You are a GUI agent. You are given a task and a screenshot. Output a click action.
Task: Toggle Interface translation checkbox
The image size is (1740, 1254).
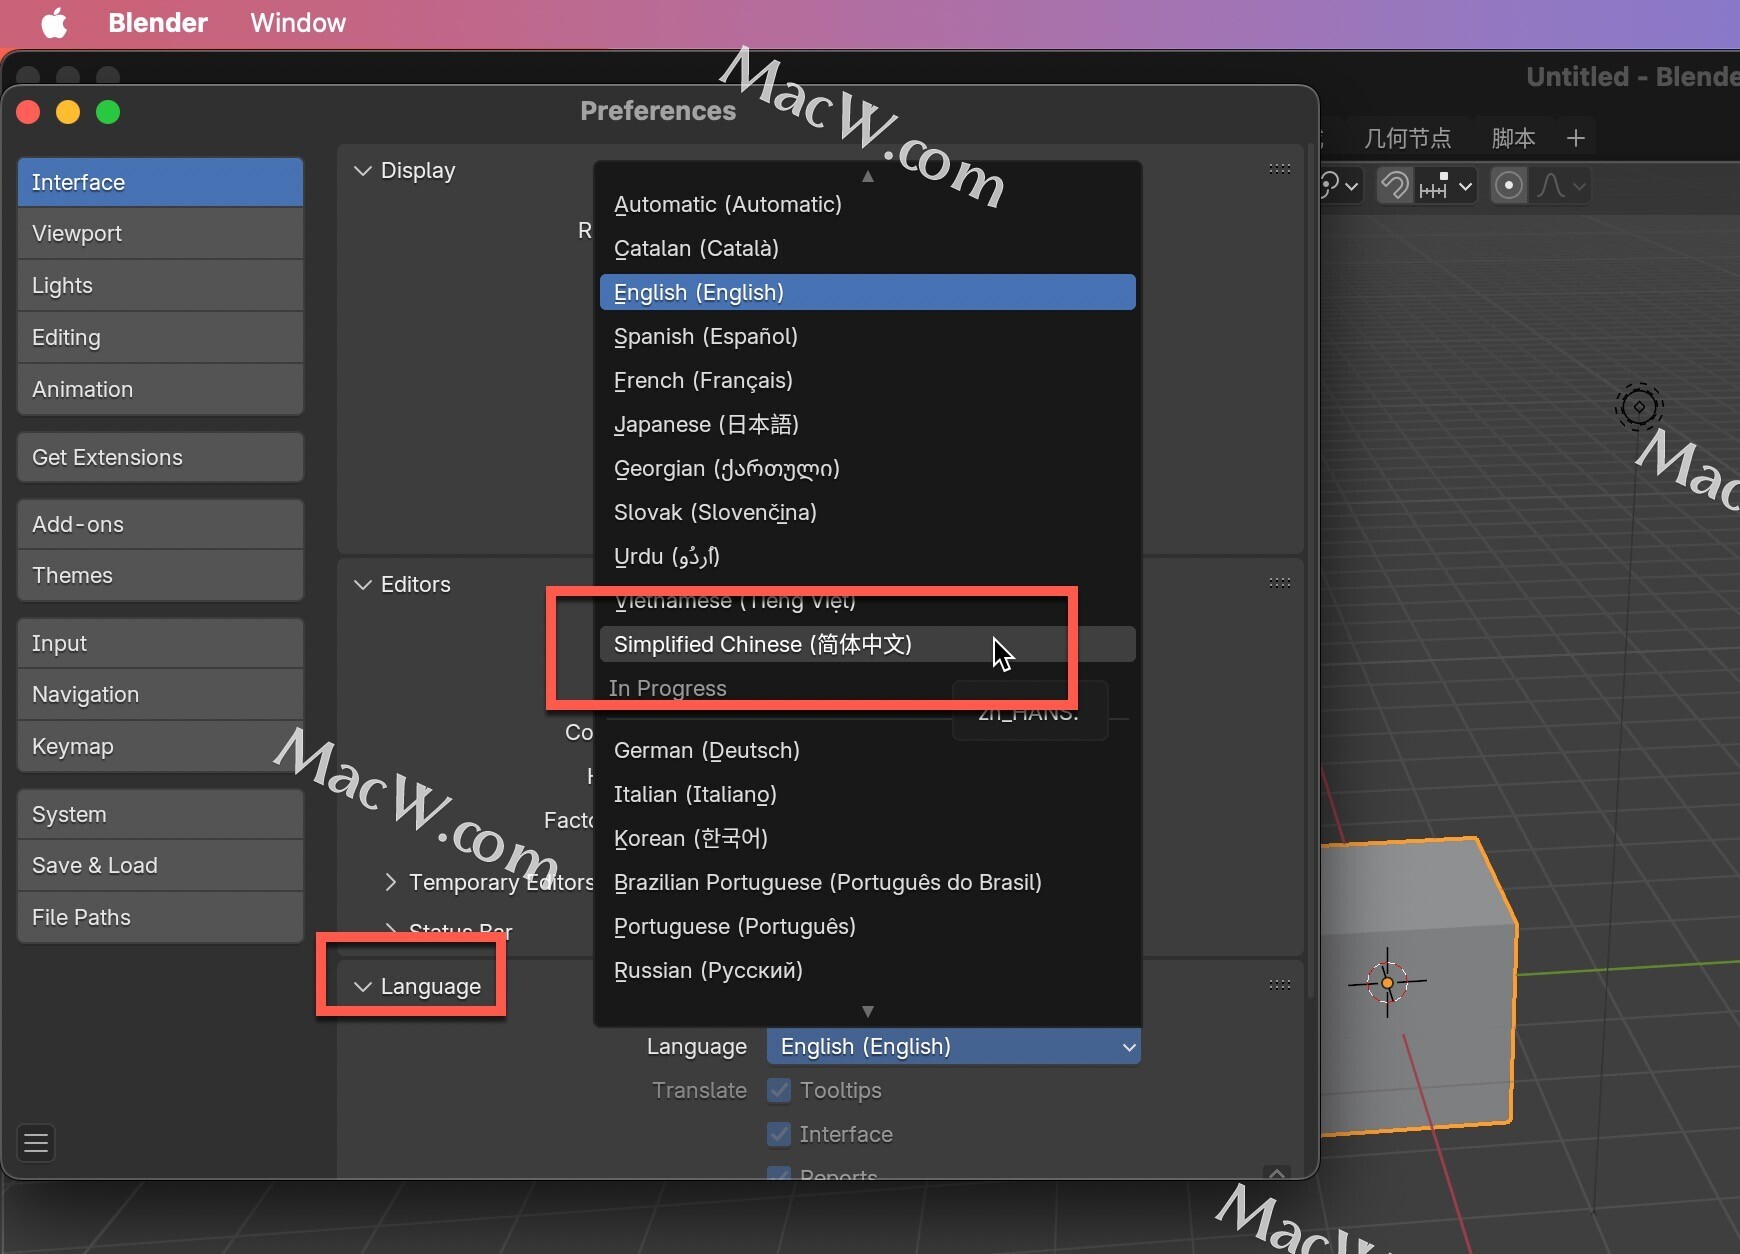pos(779,1134)
